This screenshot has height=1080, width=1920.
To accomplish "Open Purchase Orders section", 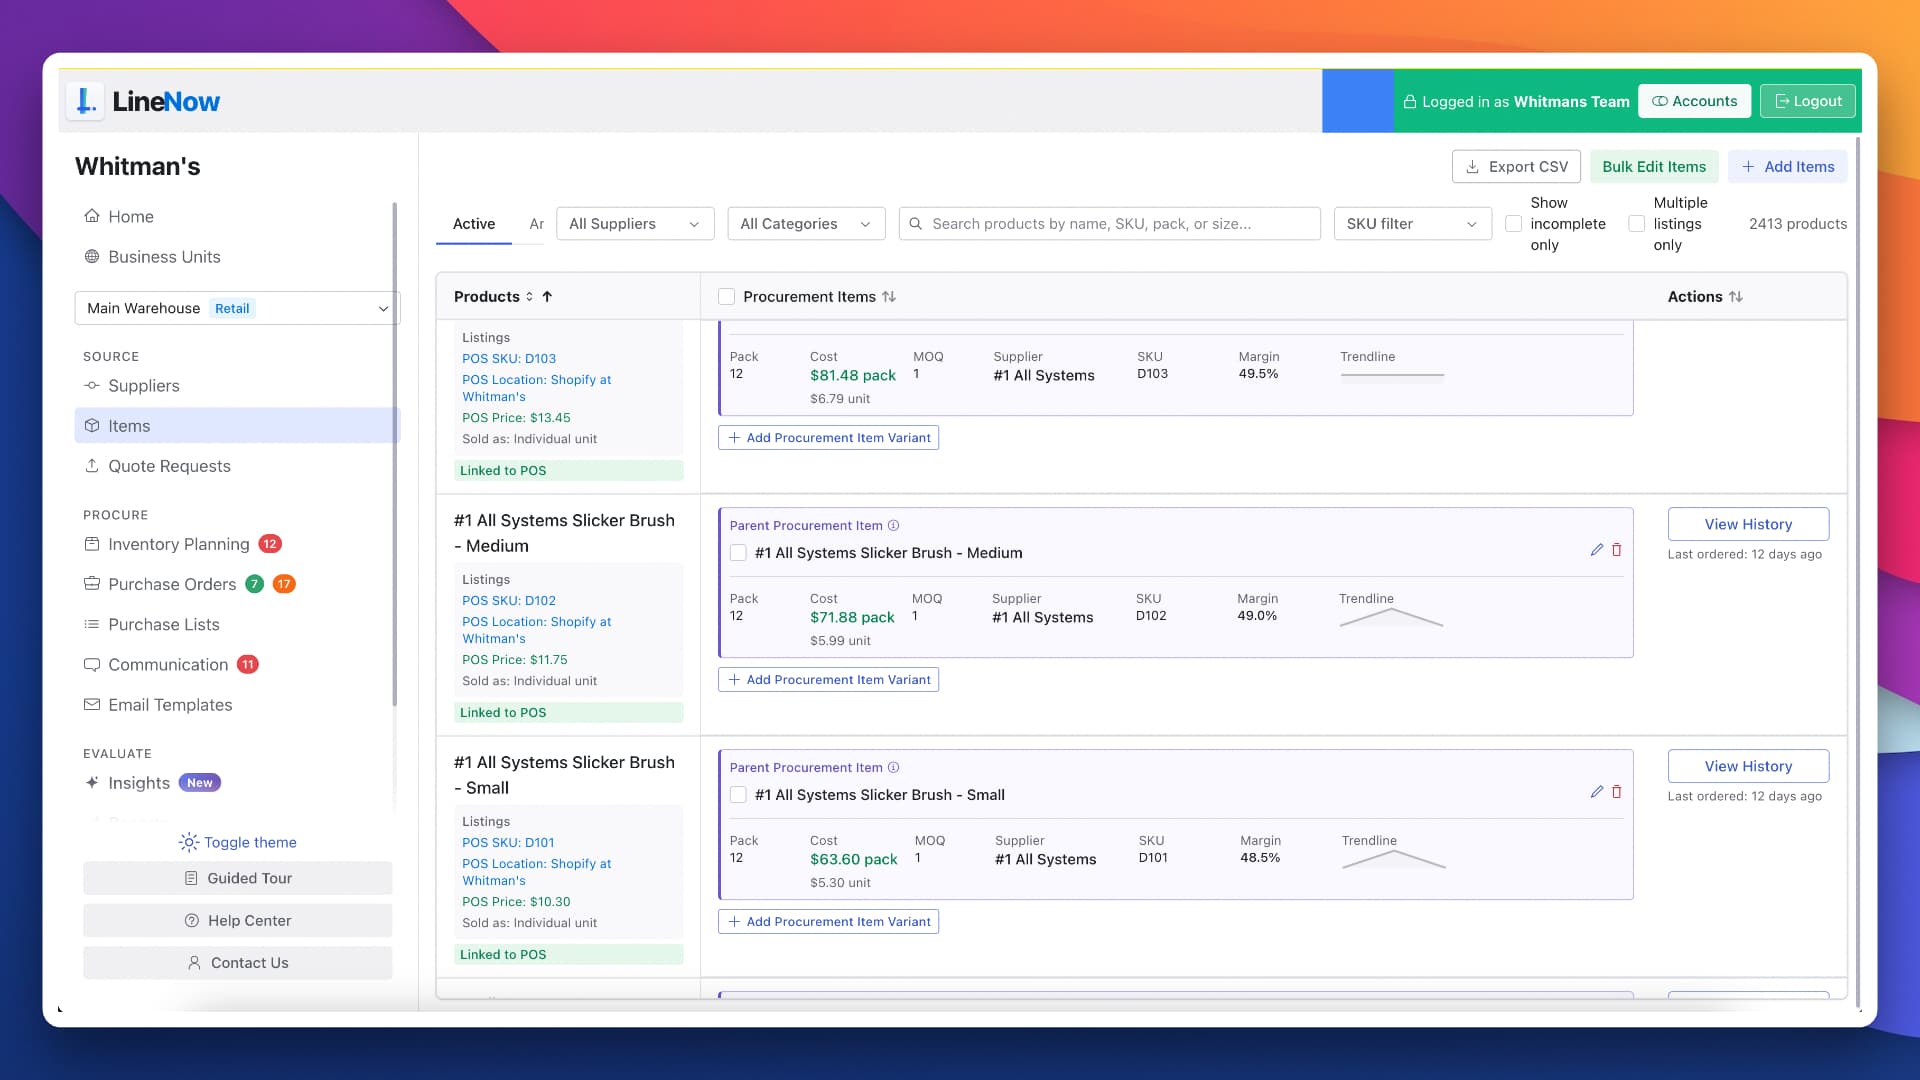I will click(x=172, y=584).
